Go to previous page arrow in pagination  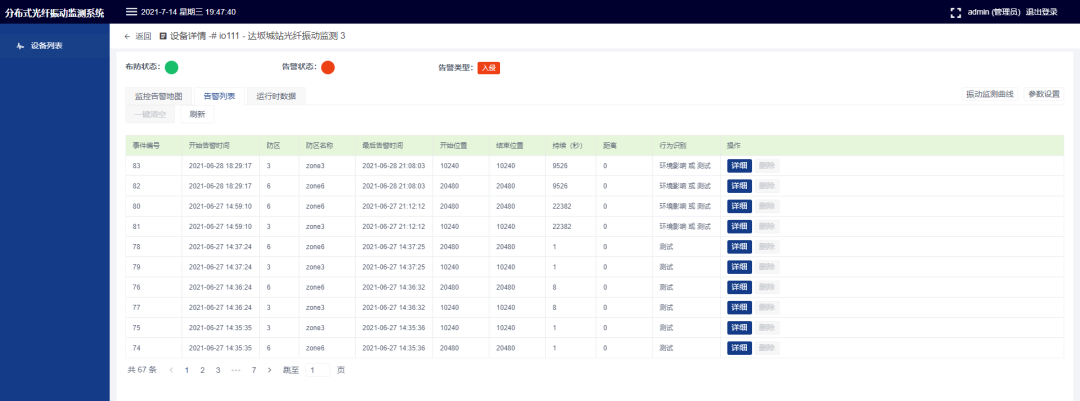(171, 370)
